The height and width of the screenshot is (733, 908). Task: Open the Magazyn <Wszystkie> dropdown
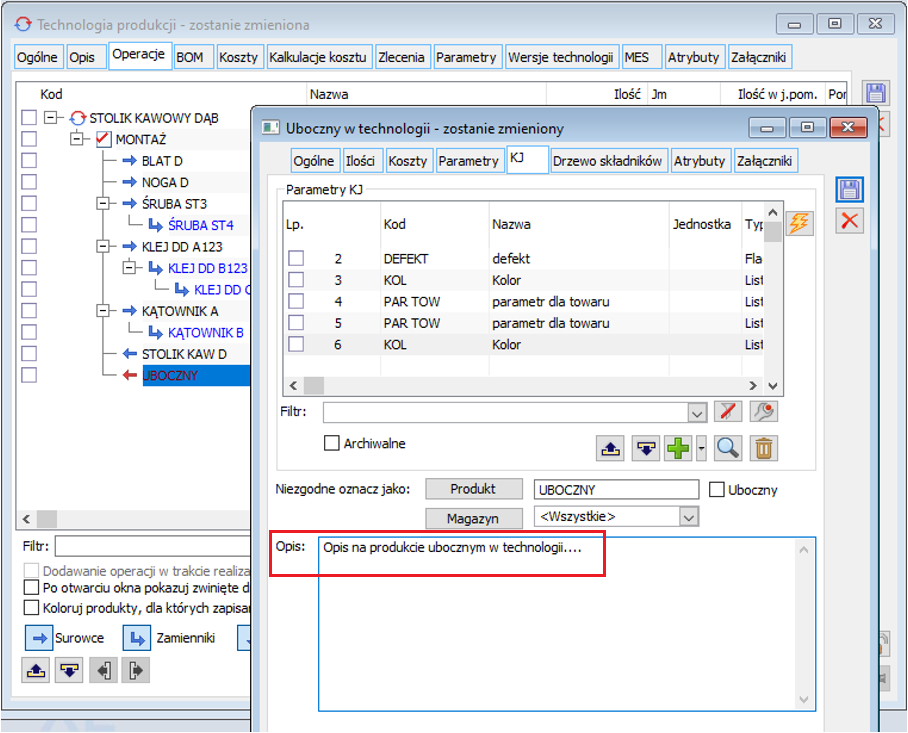tap(688, 517)
